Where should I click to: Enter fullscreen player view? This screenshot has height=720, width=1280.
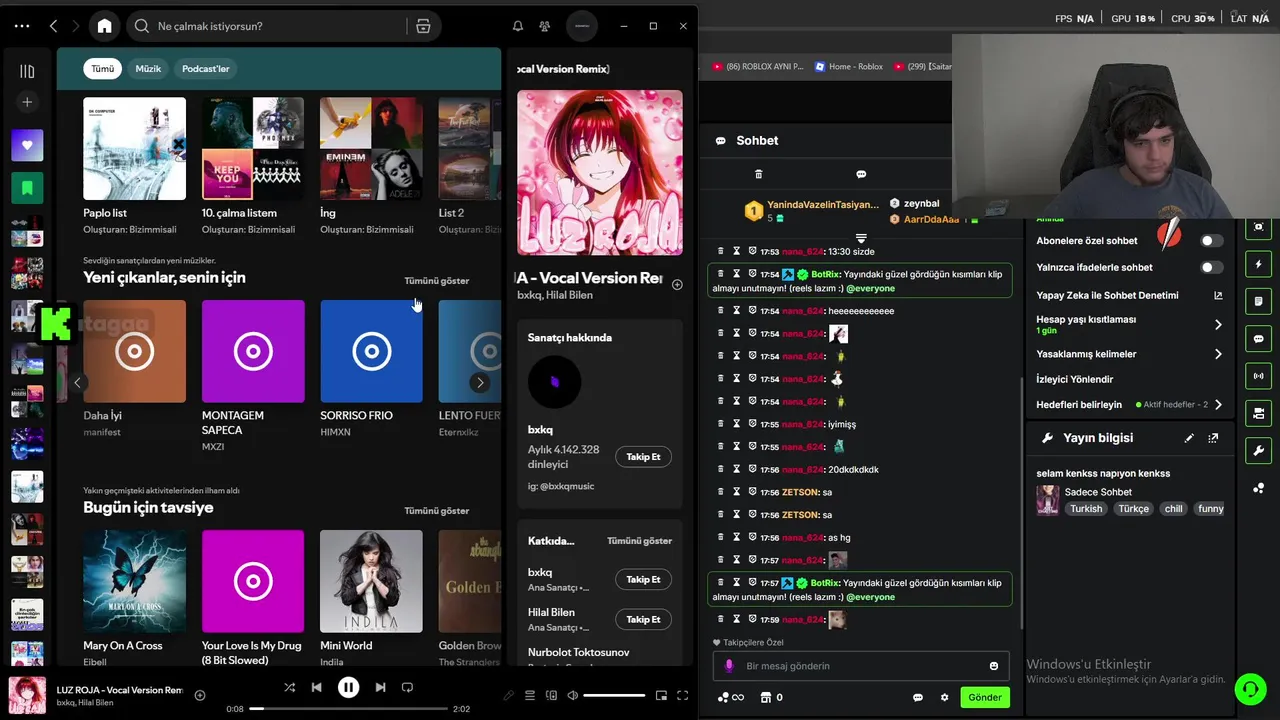point(683,695)
